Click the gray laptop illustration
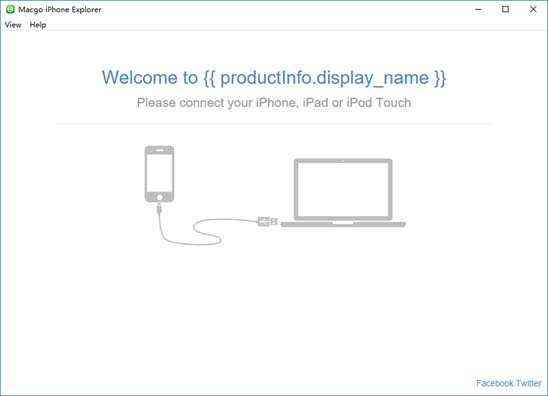Image resolution: width=548 pixels, height=396 pixels. tap(343, 193)
